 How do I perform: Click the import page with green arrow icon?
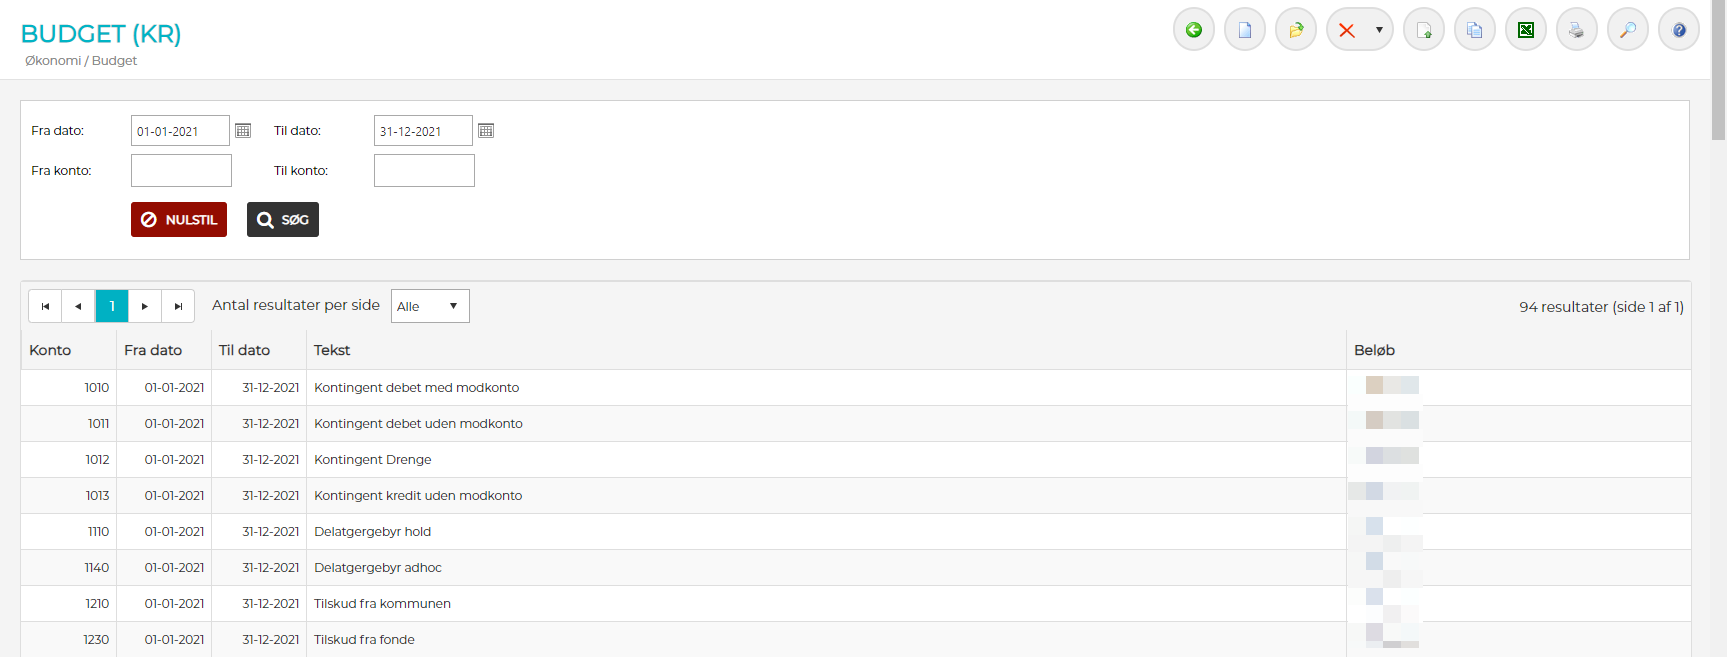click(1423, 30)
